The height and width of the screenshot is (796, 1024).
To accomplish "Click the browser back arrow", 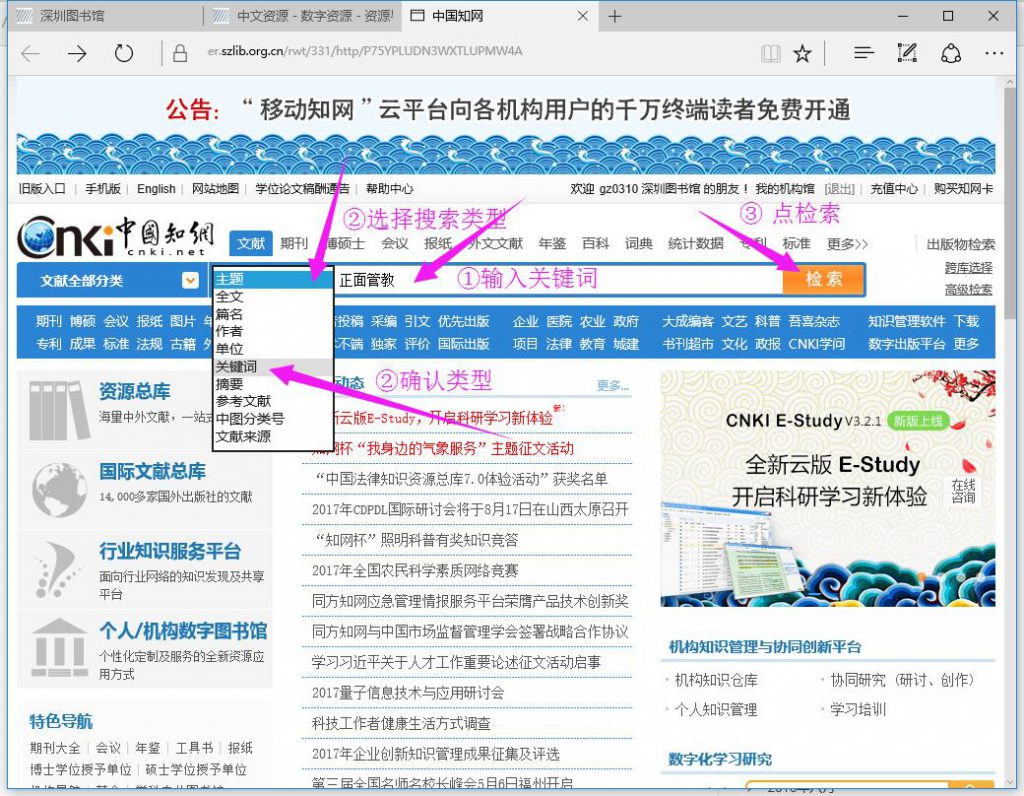I will [30, 54].
